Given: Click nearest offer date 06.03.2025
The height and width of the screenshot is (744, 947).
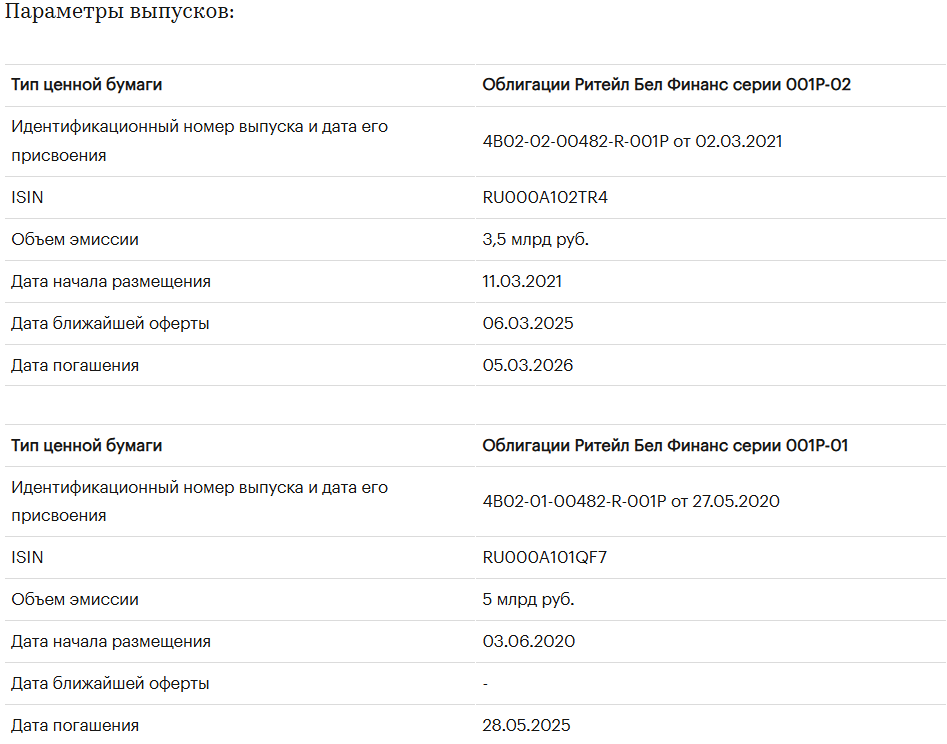Looking at the screenshot, I should 528,324.
